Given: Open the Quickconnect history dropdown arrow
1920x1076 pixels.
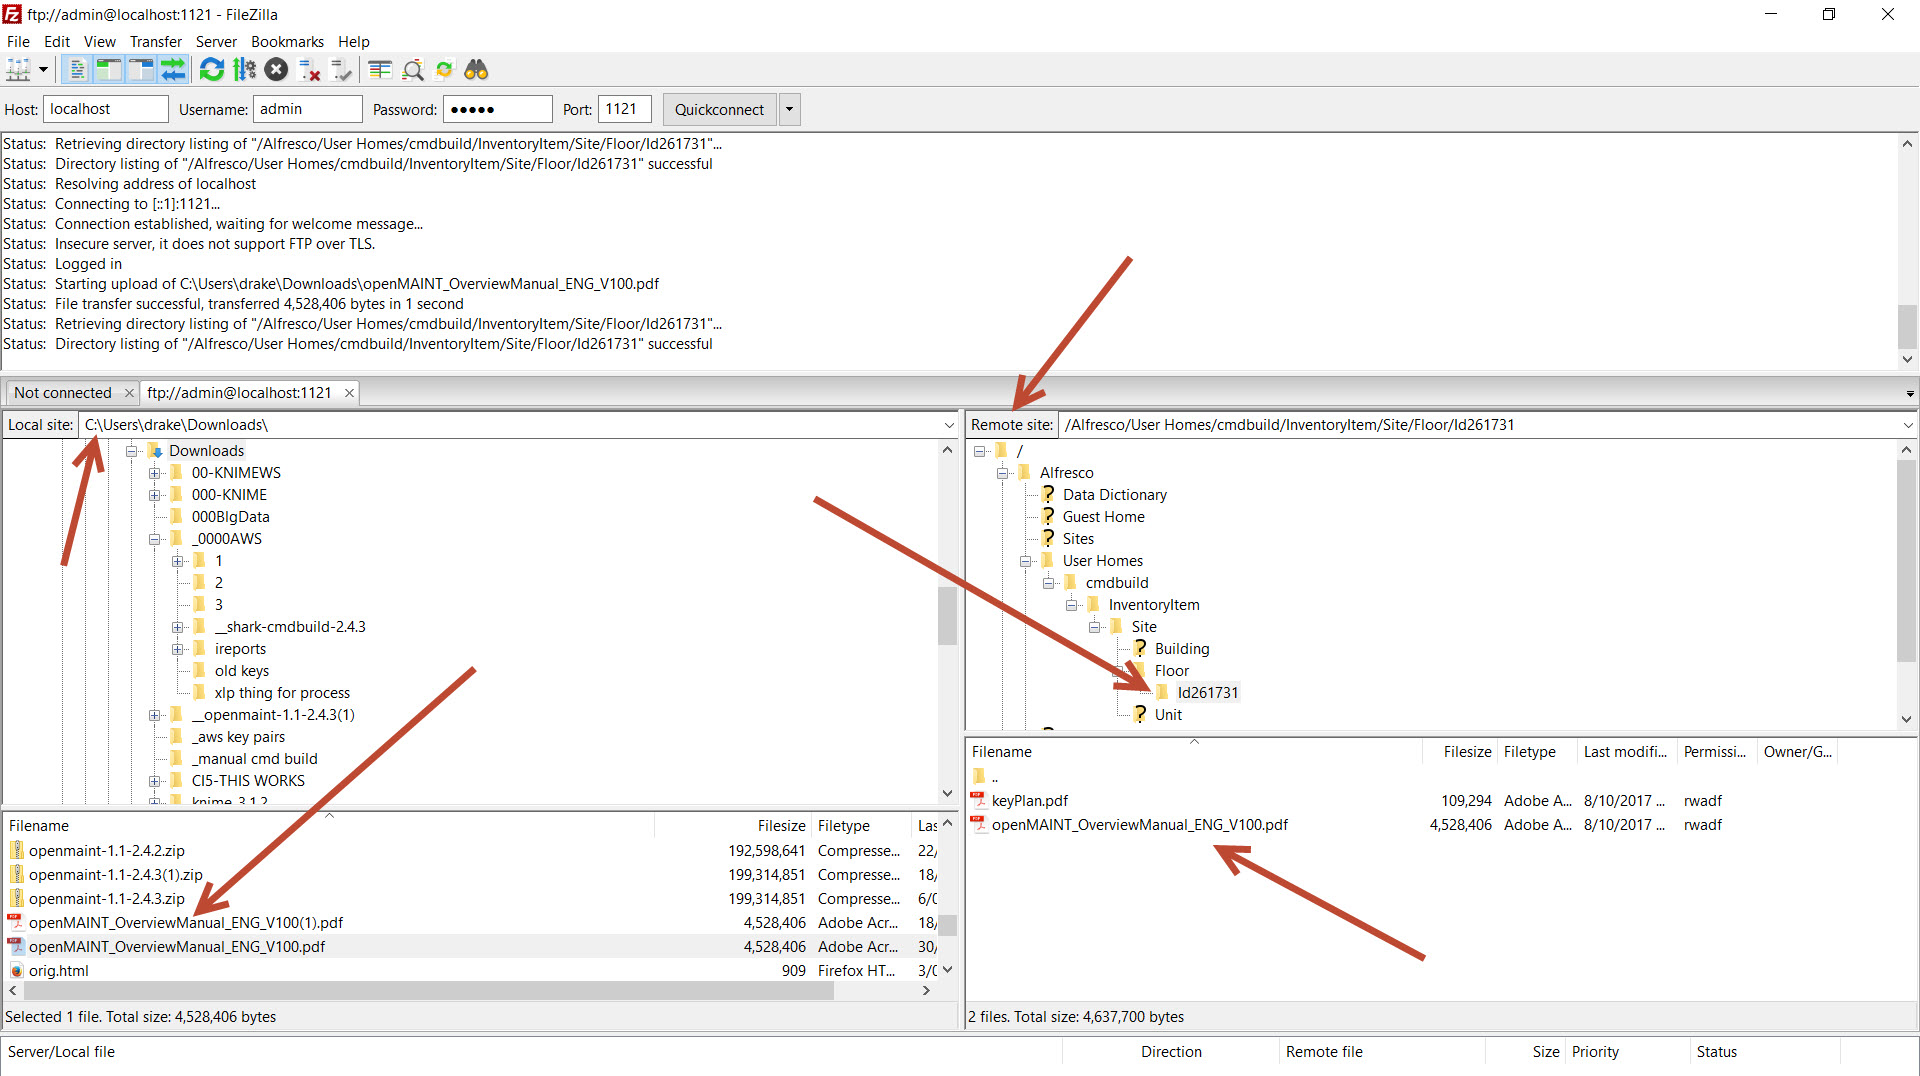Looking at the screenshot, I should point(789,110).
